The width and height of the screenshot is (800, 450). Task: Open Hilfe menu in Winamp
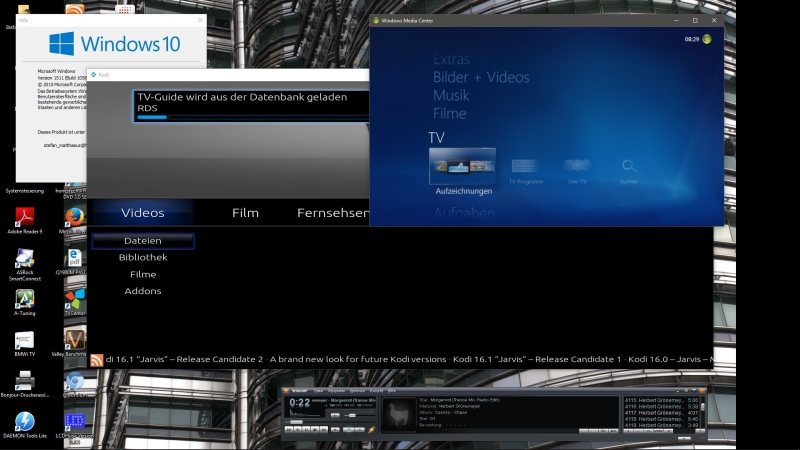(392, 391)
